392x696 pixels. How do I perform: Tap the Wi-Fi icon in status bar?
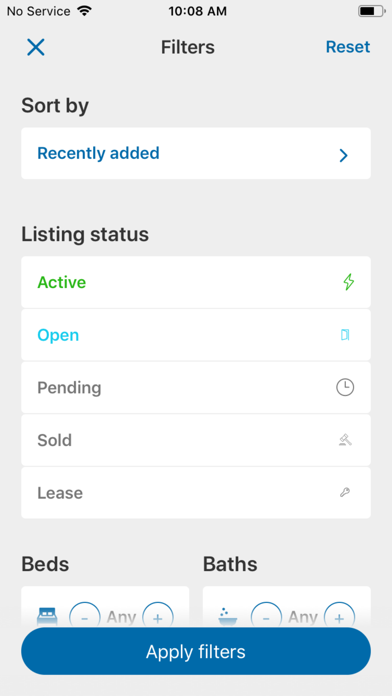point(84,11)
